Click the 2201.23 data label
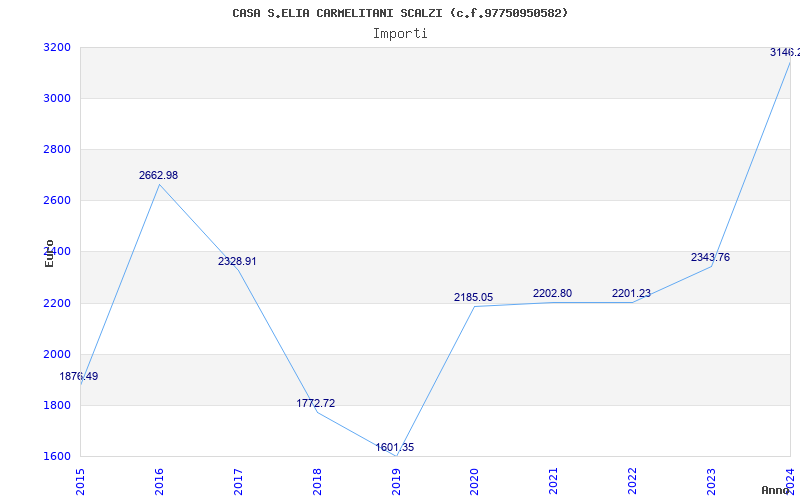The image size is (800, 500). [x=631, y=294]
